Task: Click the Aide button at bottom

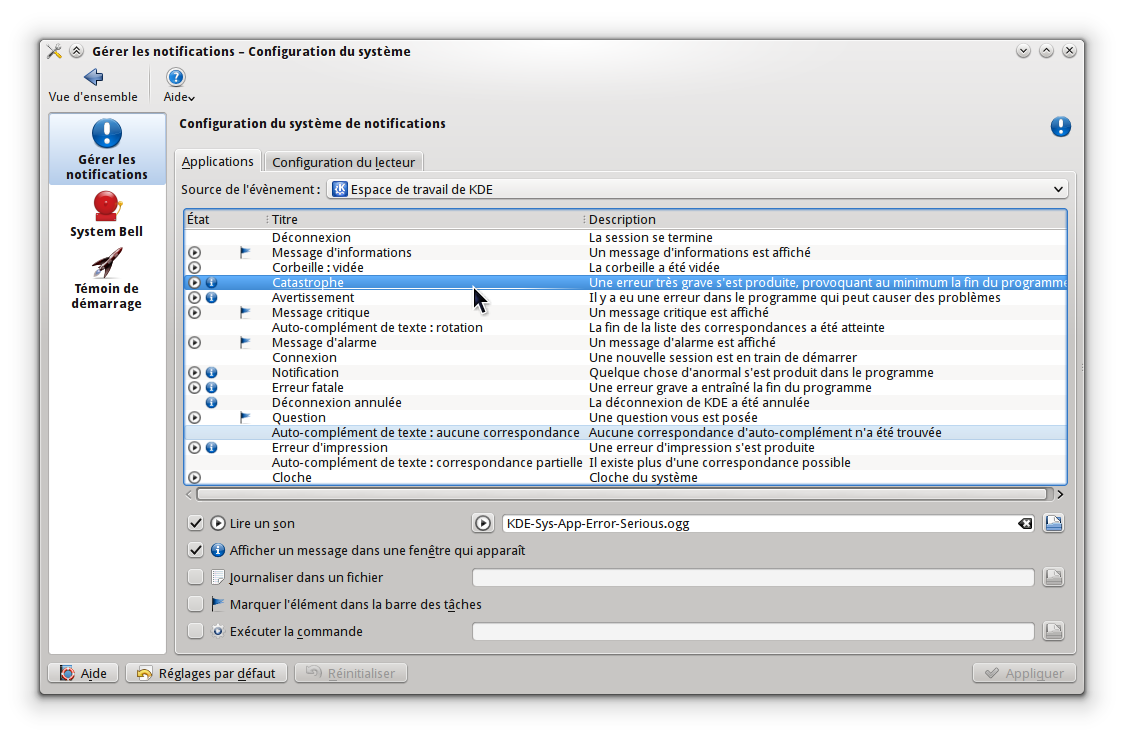Action: click(x=83, y=673)
